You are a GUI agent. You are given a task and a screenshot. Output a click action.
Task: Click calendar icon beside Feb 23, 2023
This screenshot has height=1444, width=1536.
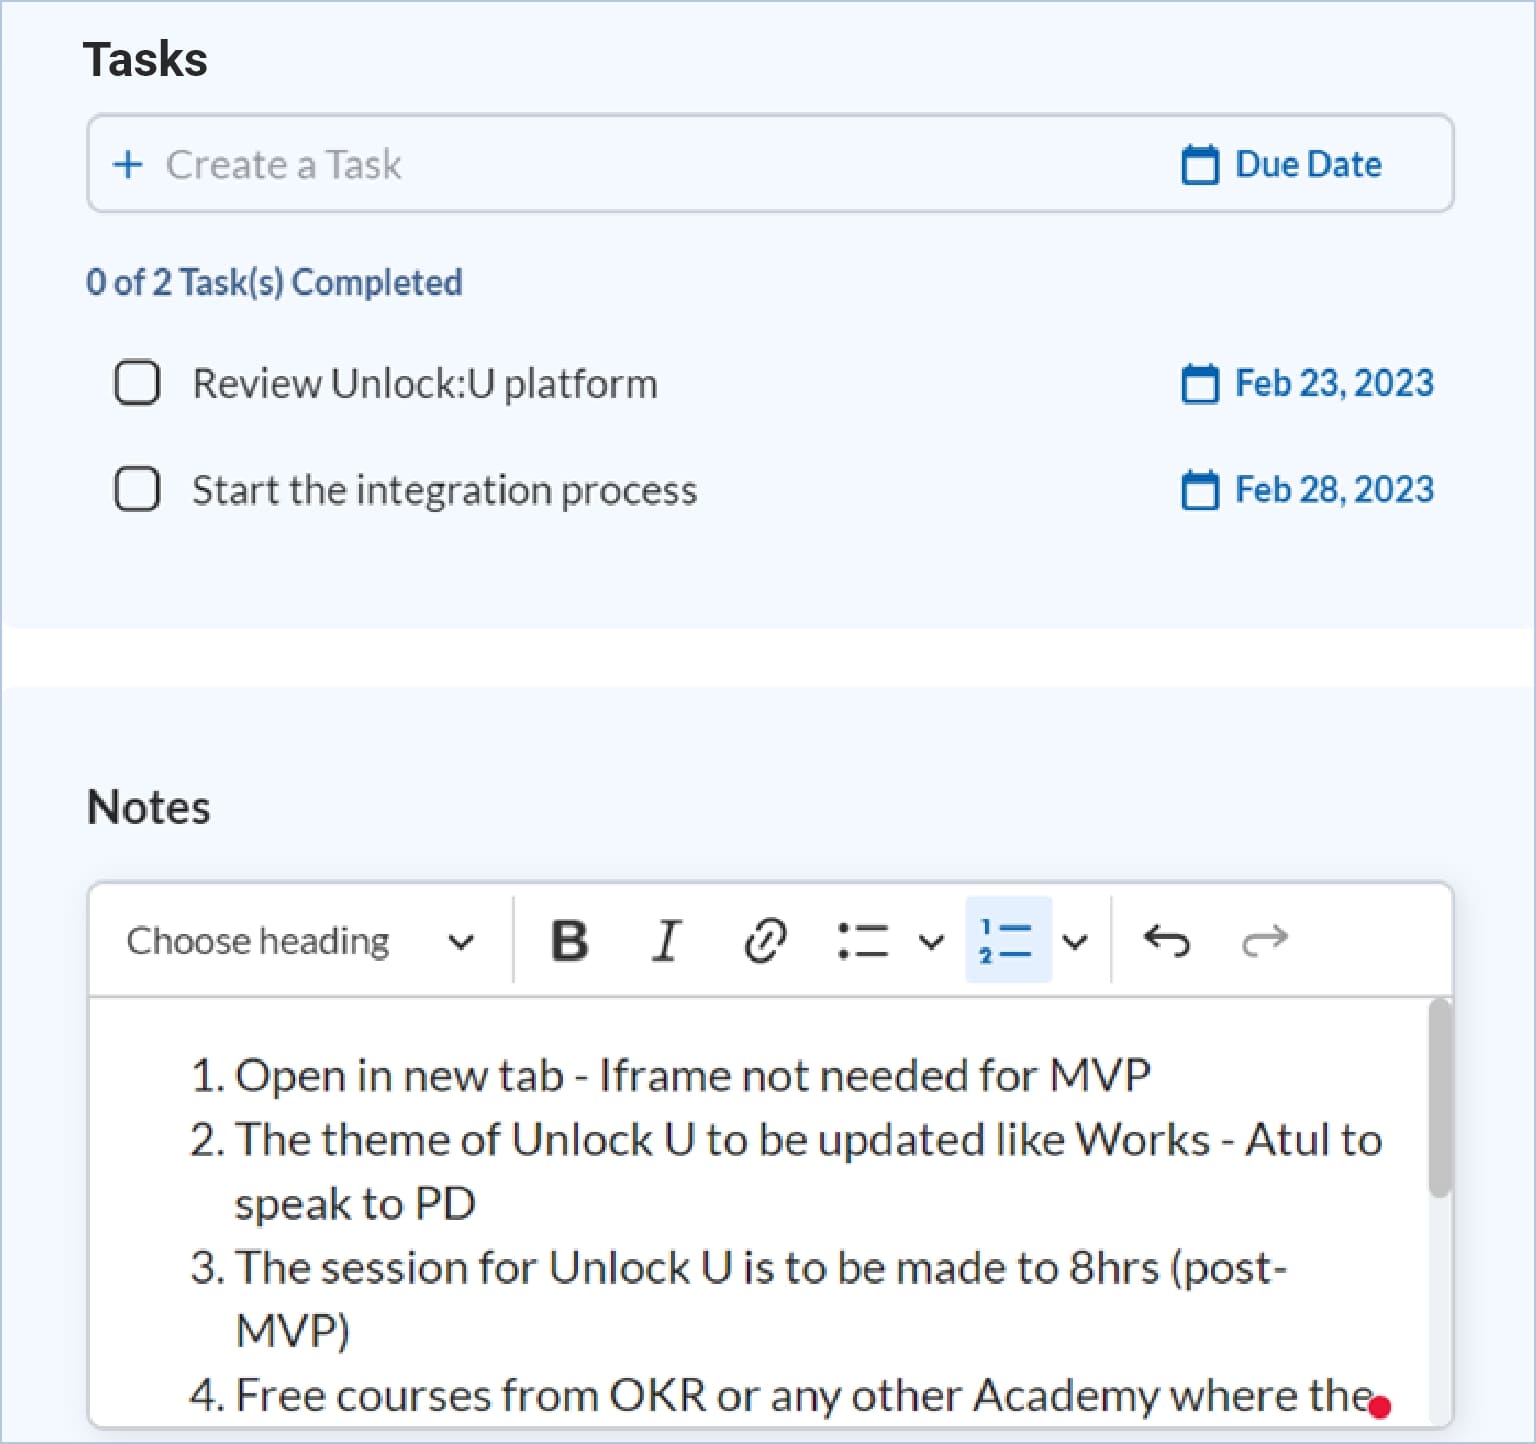[1199, 383]
